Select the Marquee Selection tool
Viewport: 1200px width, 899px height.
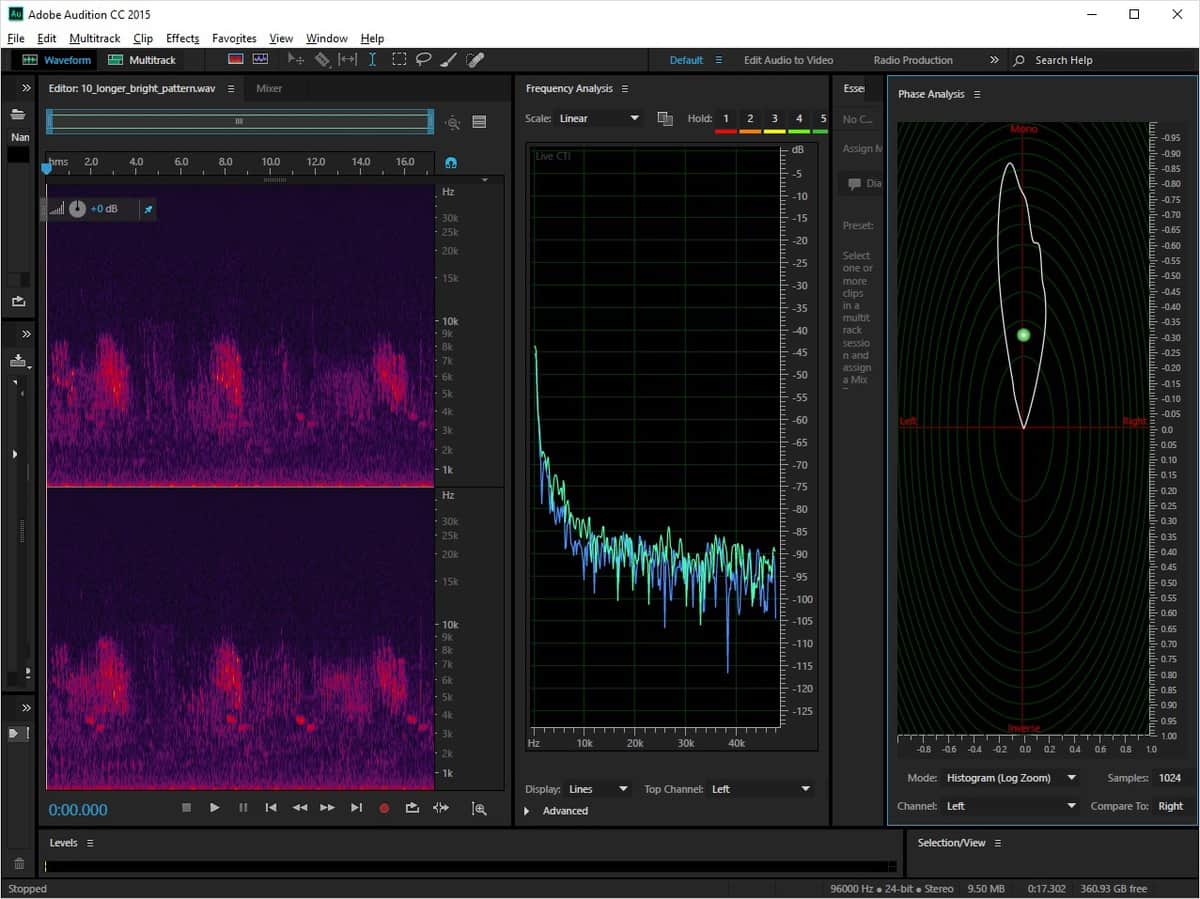point(399,60)
